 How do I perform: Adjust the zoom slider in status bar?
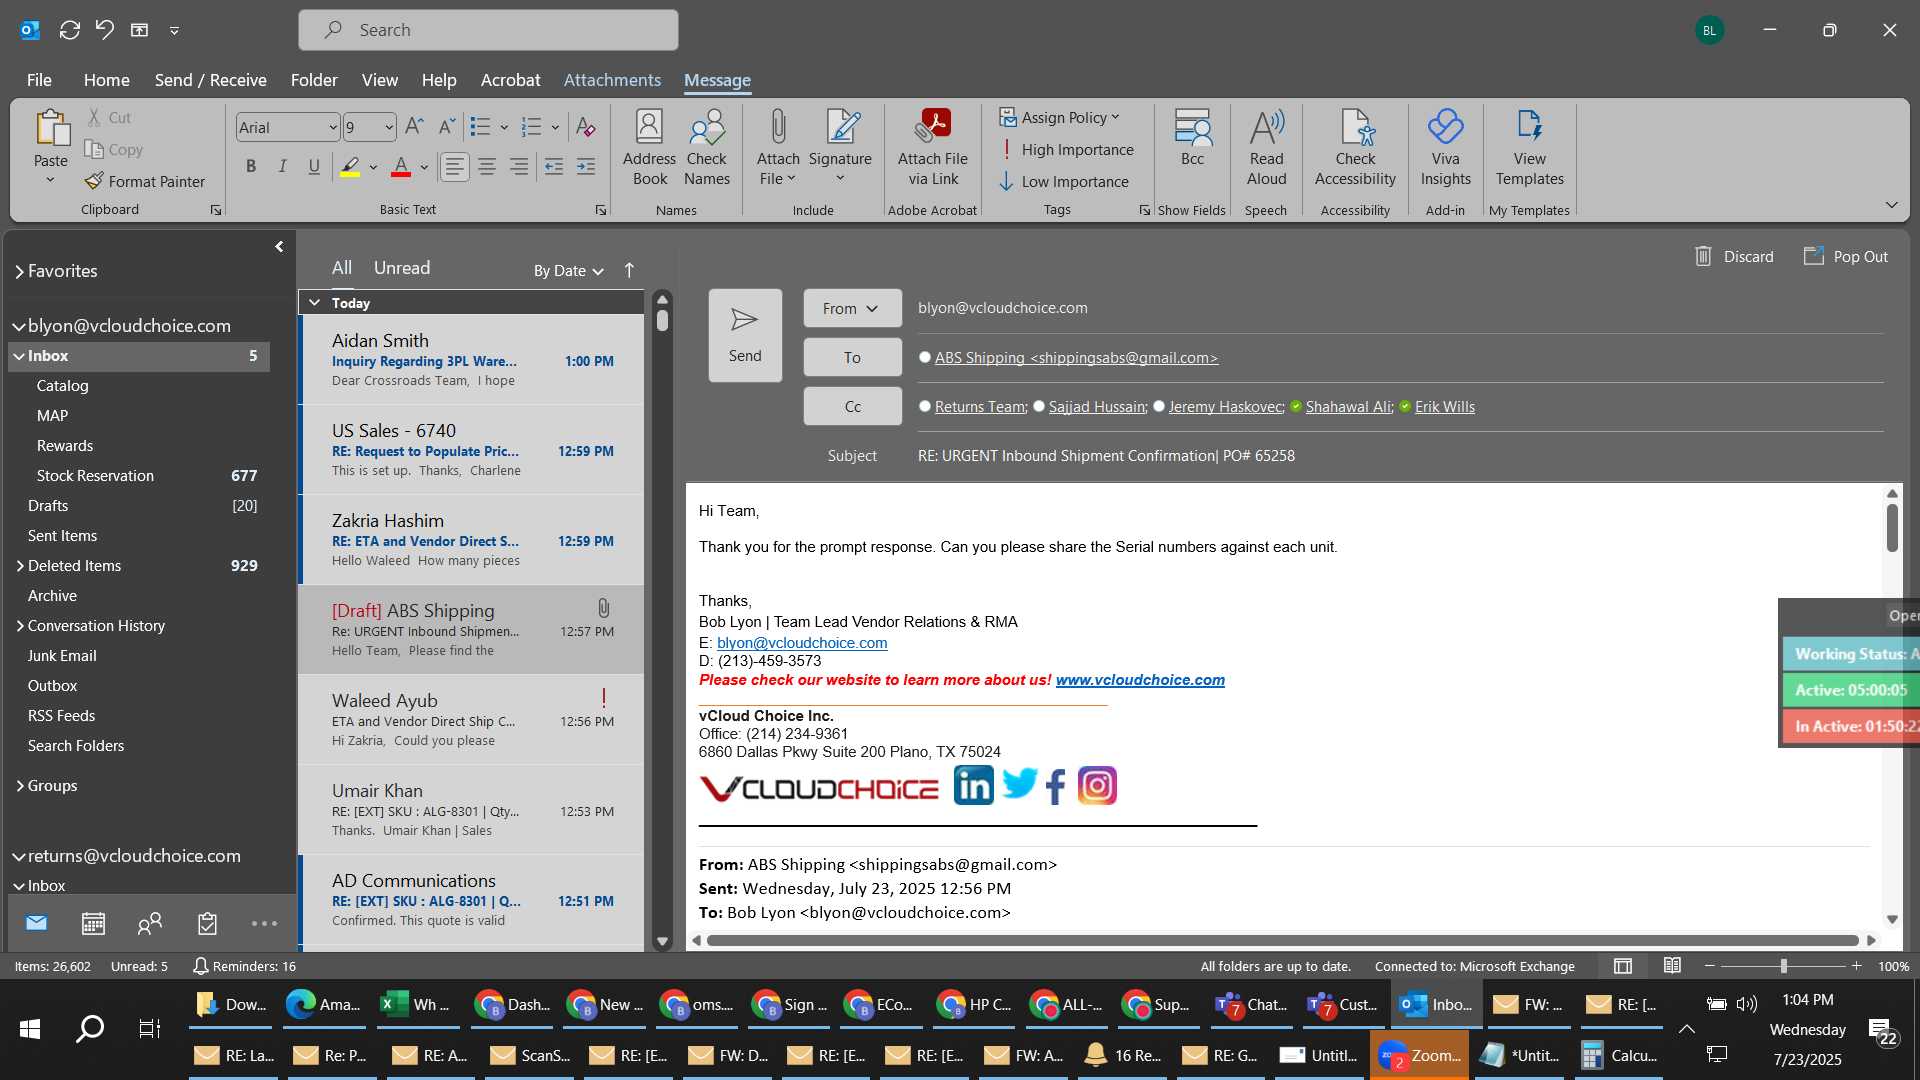(1783, 966)
